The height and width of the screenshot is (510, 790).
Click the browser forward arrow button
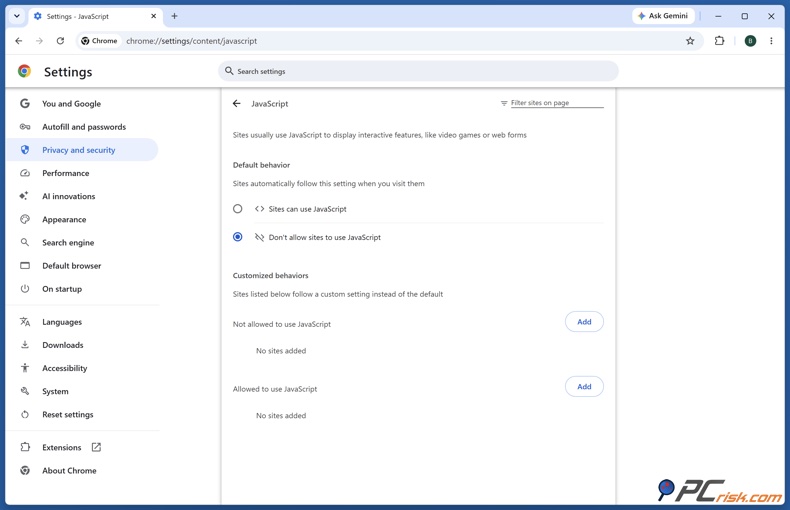[39, 41]
